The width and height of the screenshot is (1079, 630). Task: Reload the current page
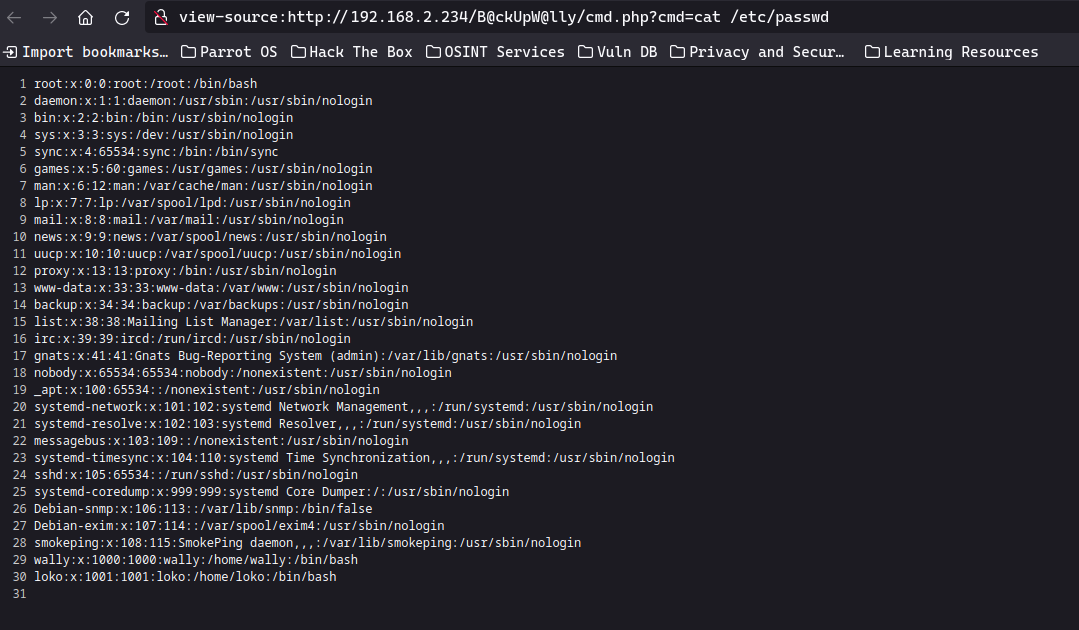[122, 17]
